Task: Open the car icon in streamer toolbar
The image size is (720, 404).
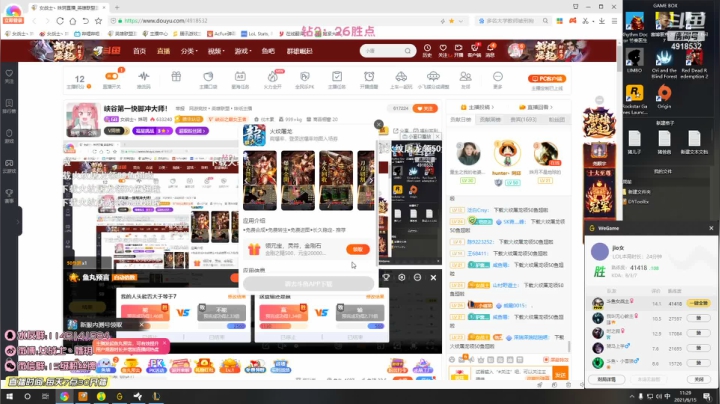Action: tap(401, 76)
